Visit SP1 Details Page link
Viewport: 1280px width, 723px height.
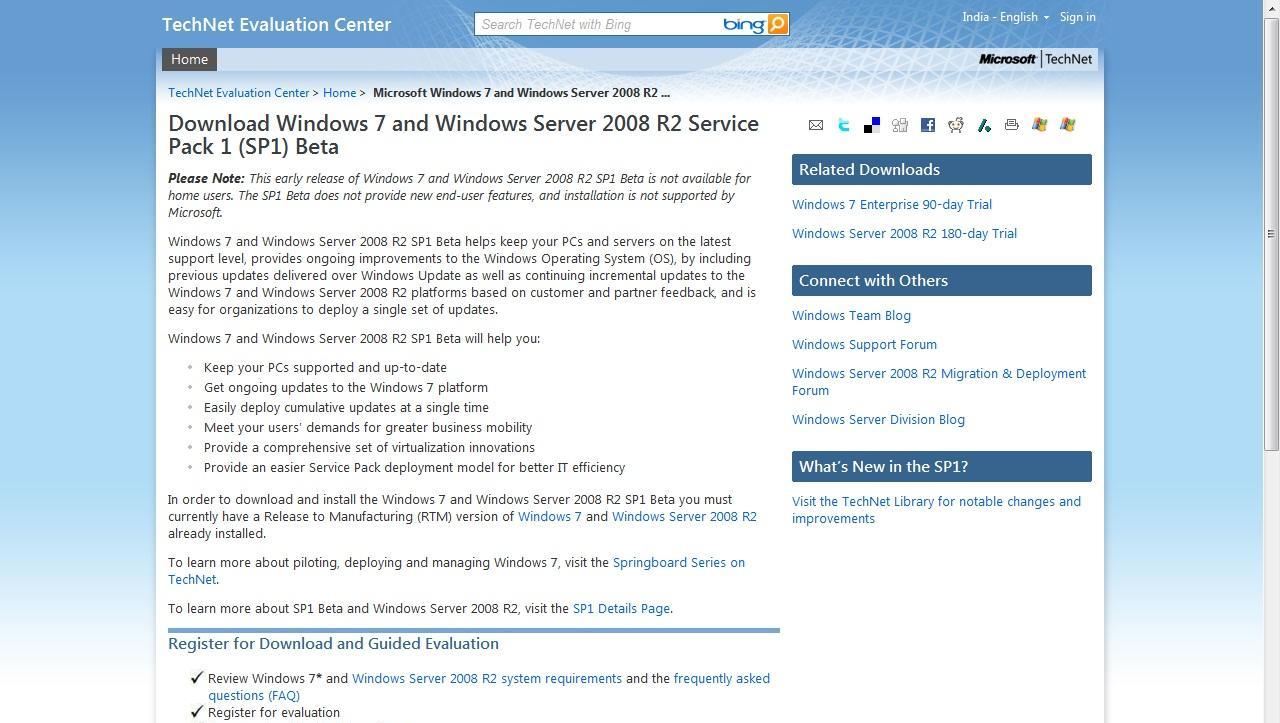[621, 608]
